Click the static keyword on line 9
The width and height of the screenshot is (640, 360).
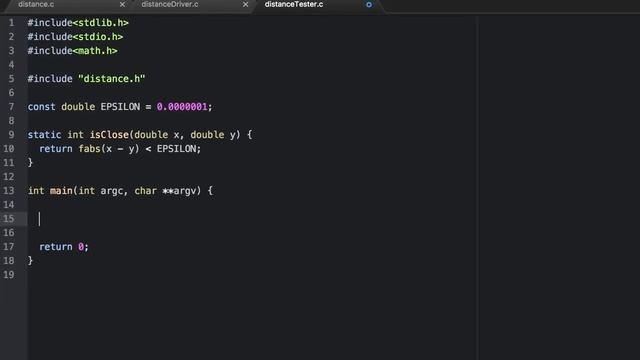[x=44, y=135]
